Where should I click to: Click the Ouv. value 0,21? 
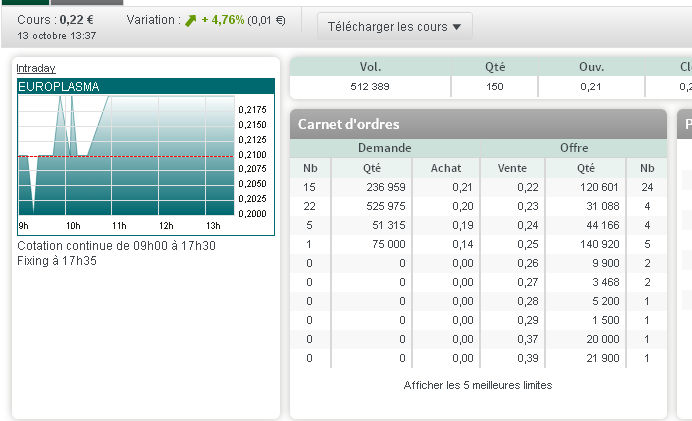click(x=590, y=86)
